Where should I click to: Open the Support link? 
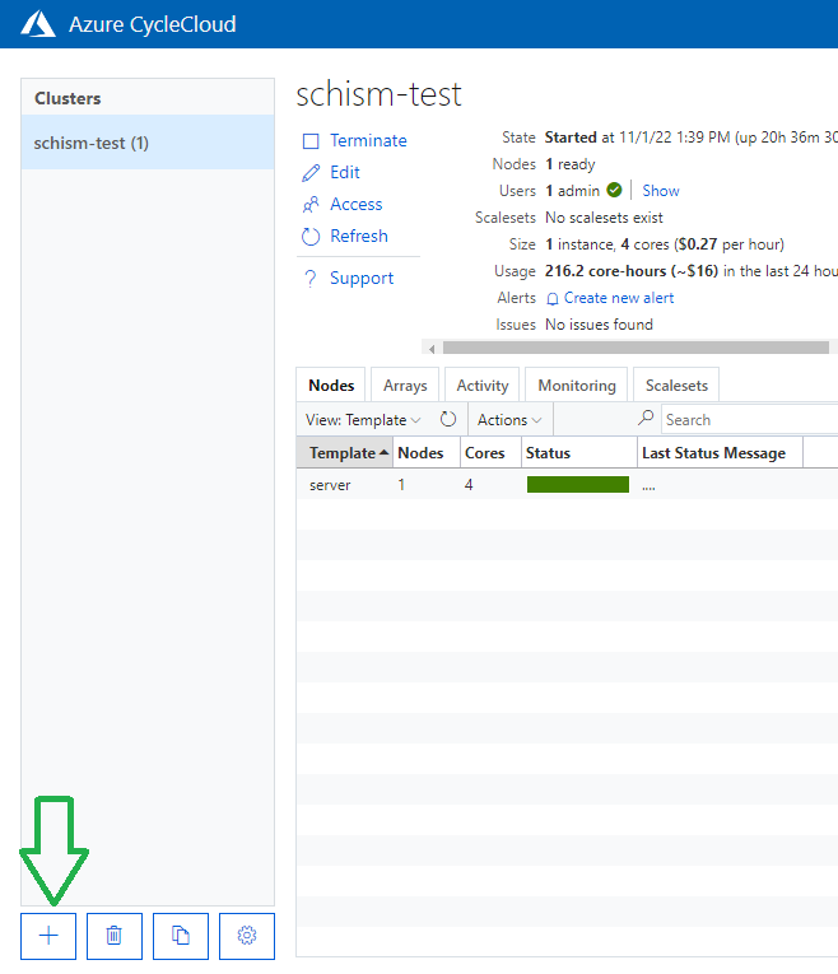(362, 278)
